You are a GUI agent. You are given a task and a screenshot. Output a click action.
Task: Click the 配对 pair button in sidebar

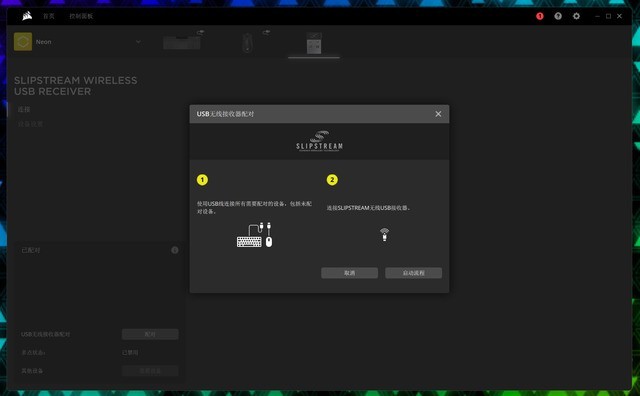[150, 334]
